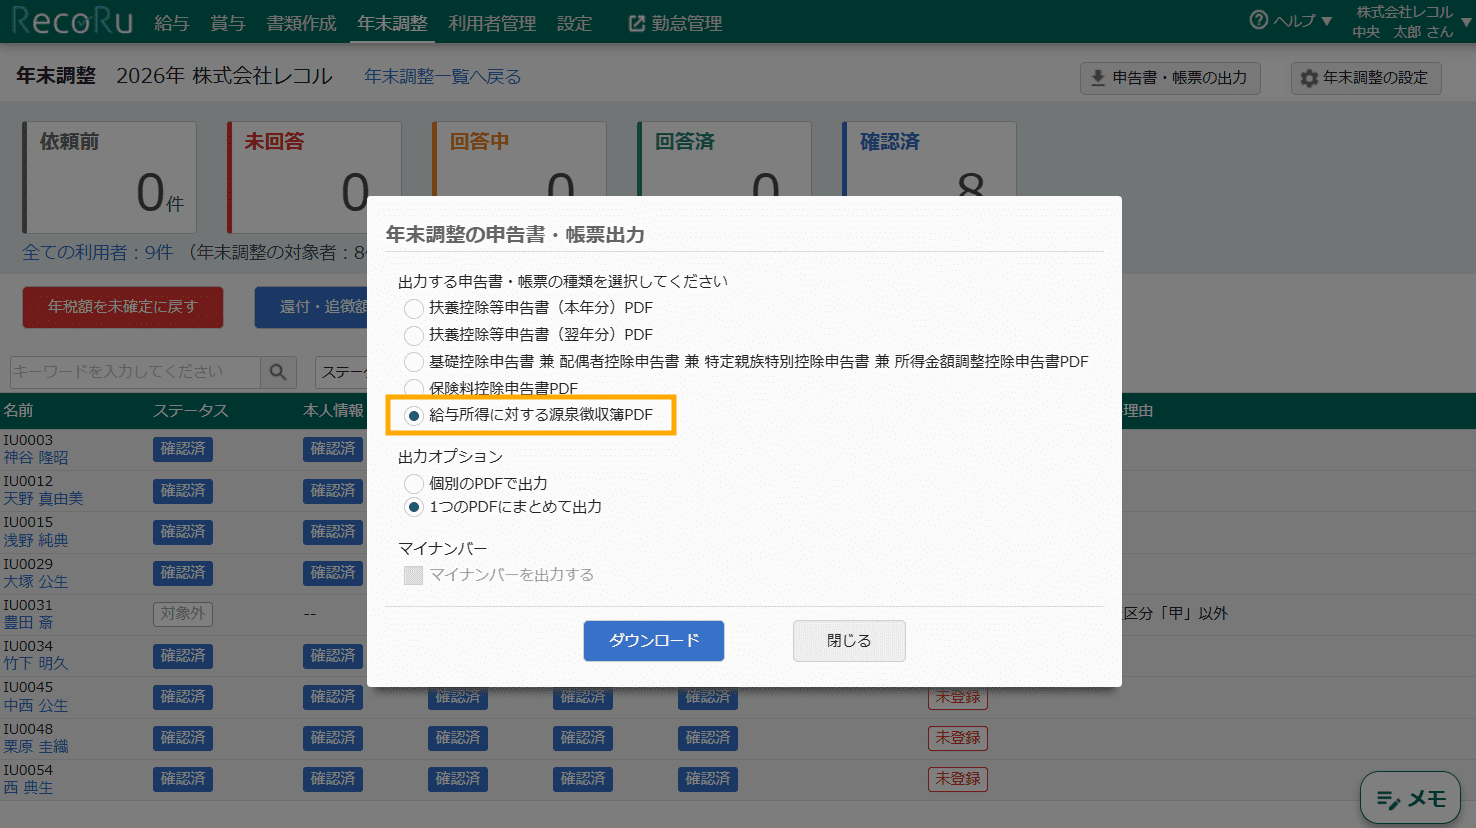The width and height of the screenshot is (1476, 828).
Task: Click the ダウンロード button
Action: click(x=654, y=641)
